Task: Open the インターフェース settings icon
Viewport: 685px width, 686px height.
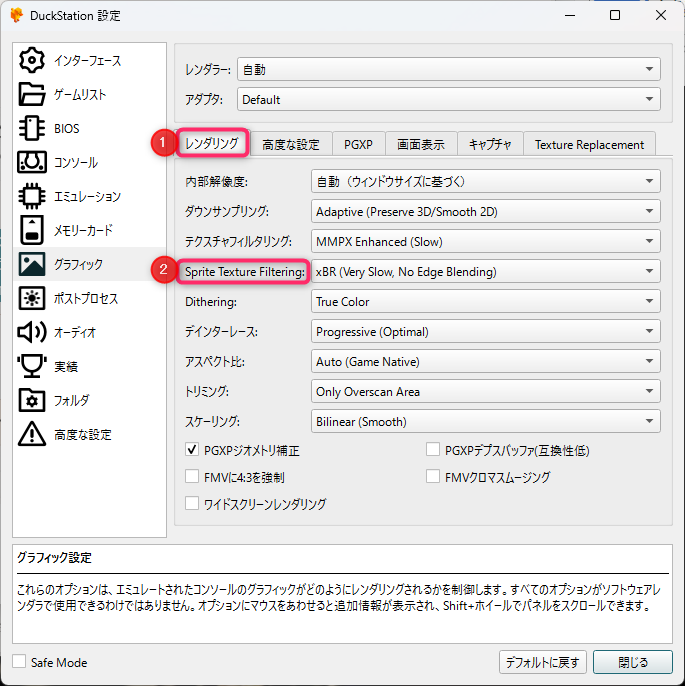Action: pos(33,60)
